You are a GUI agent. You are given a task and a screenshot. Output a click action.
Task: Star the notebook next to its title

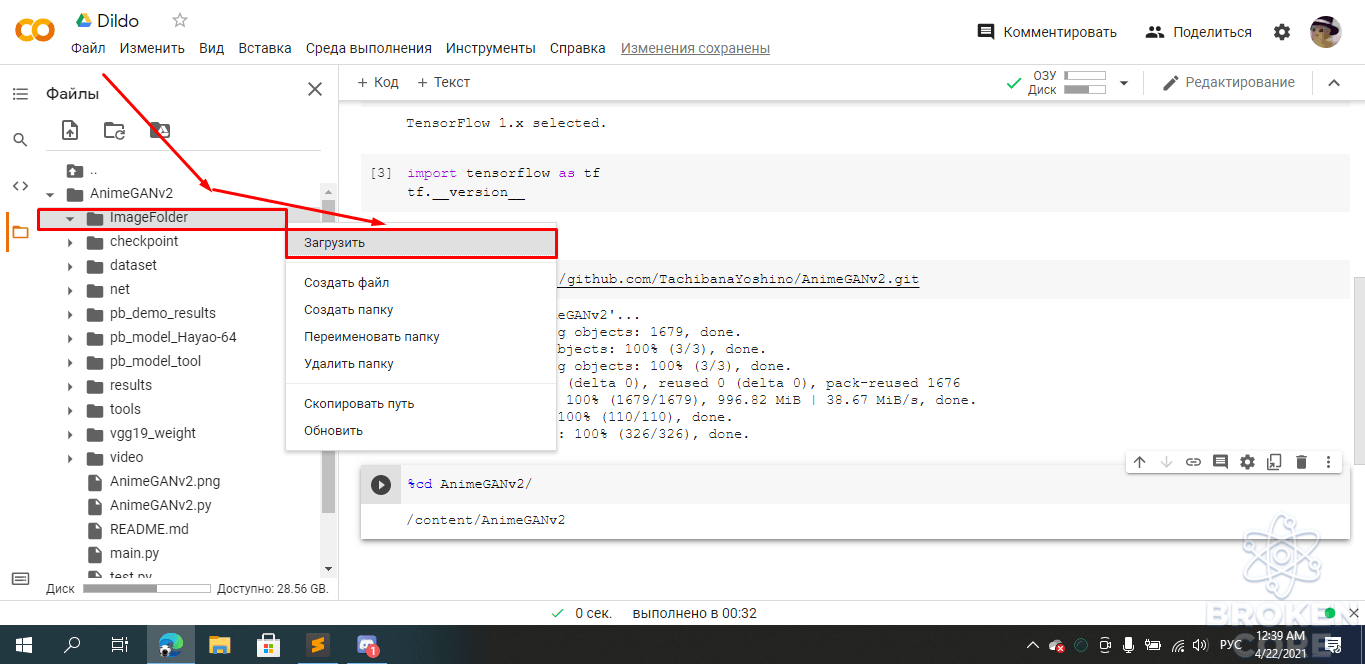tap(180, 20)
